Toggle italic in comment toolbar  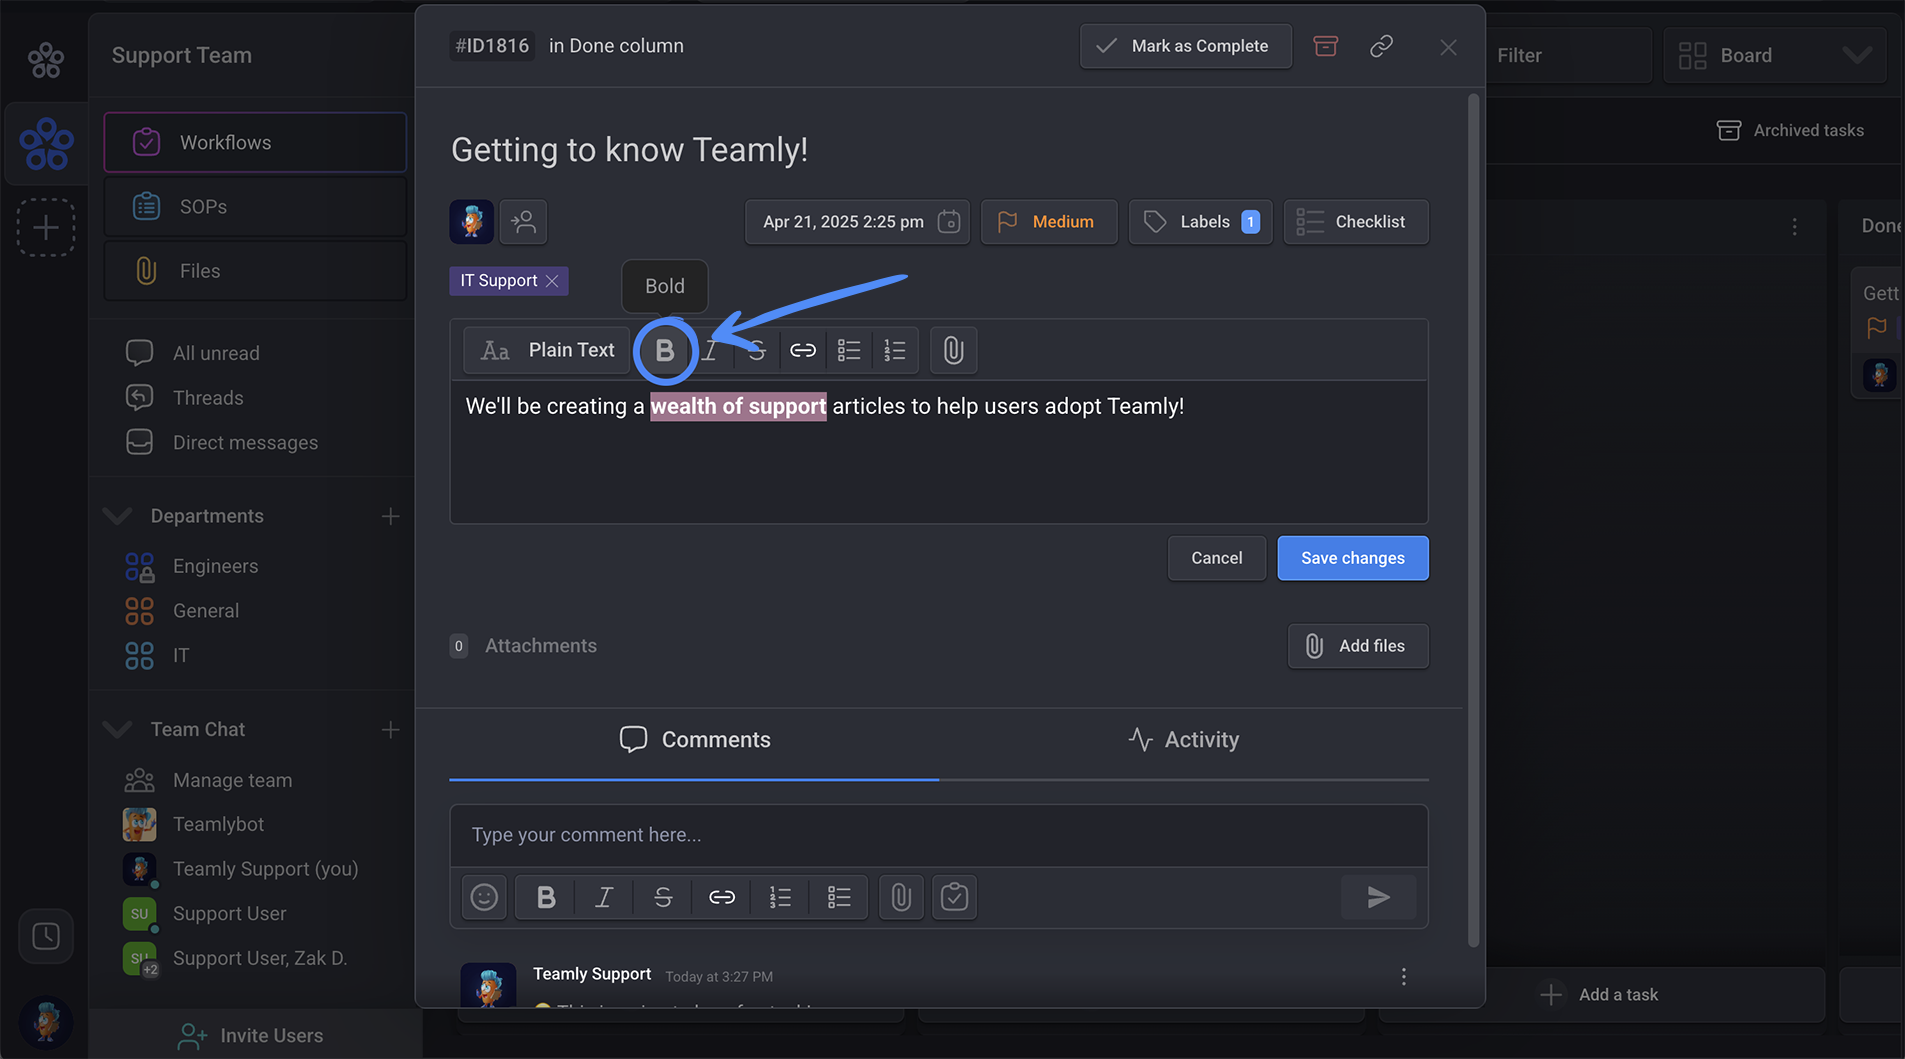604,897
